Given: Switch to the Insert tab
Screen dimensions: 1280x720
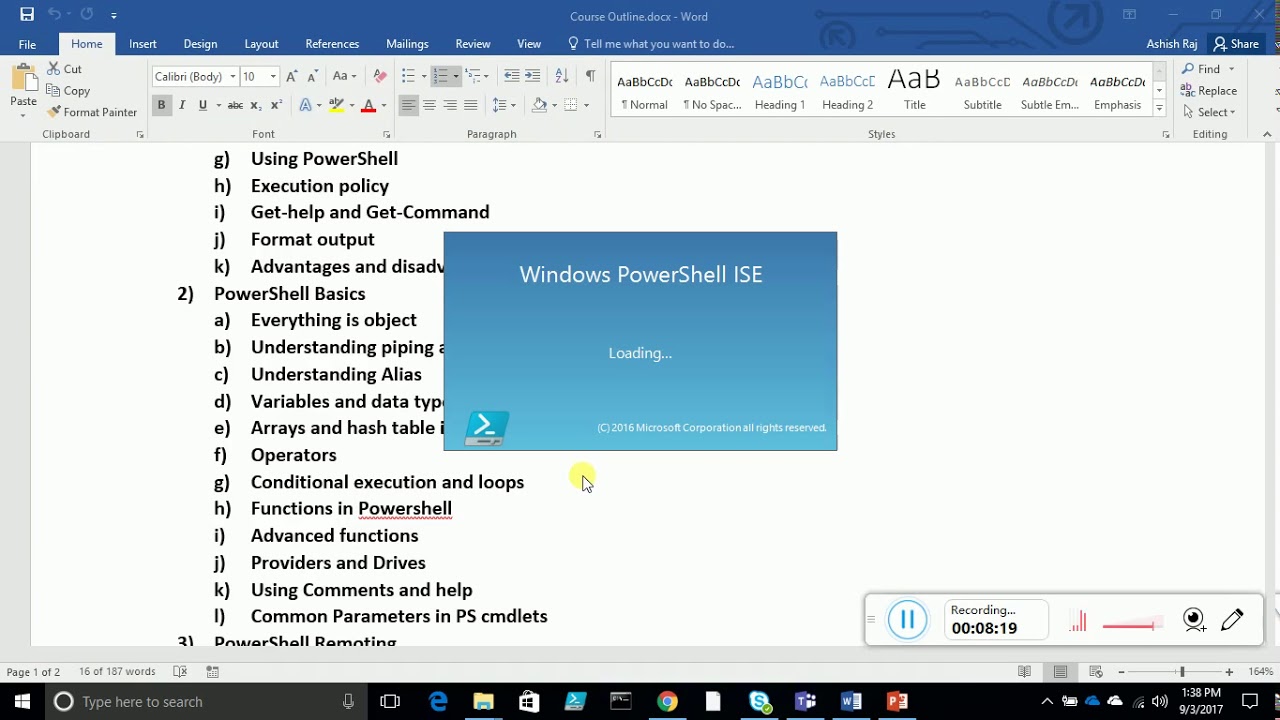Looking at the screenshot, I should 143,44.
